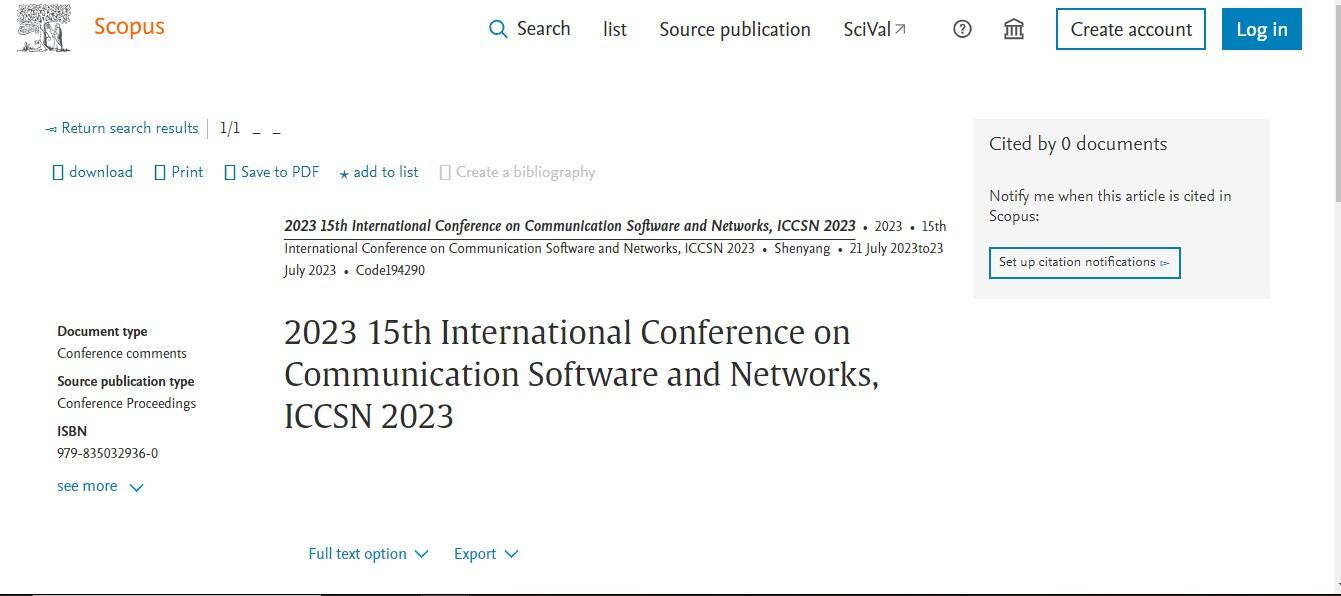Image resolution: width=1341 pixels, height=596 pixels.
Task: Open the Scopus home link
Action: tap(129, 26)
